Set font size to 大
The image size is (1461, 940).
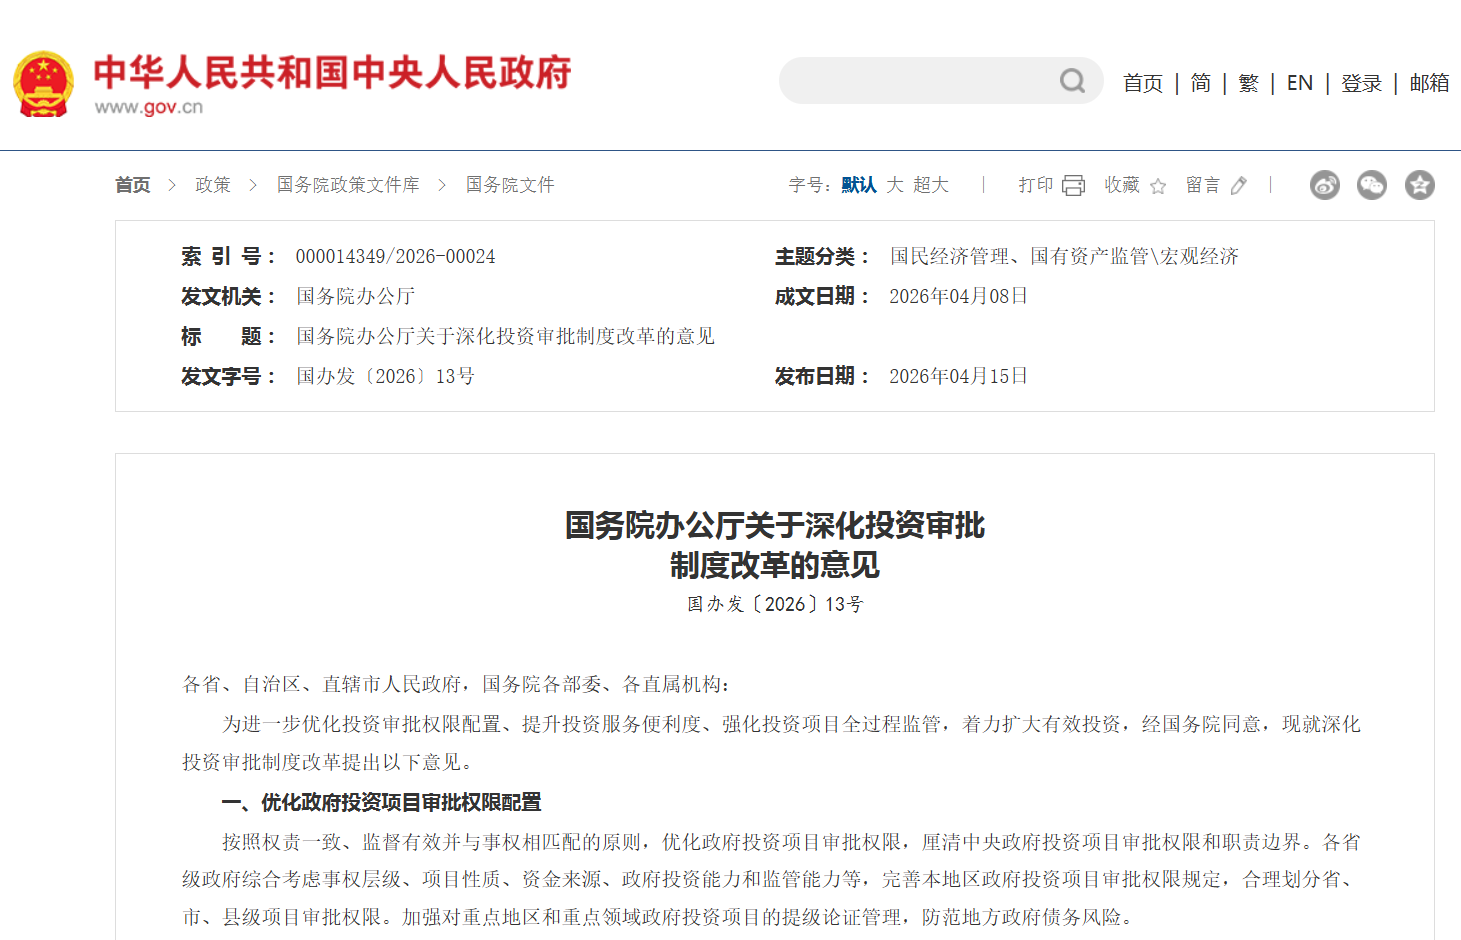895,185
